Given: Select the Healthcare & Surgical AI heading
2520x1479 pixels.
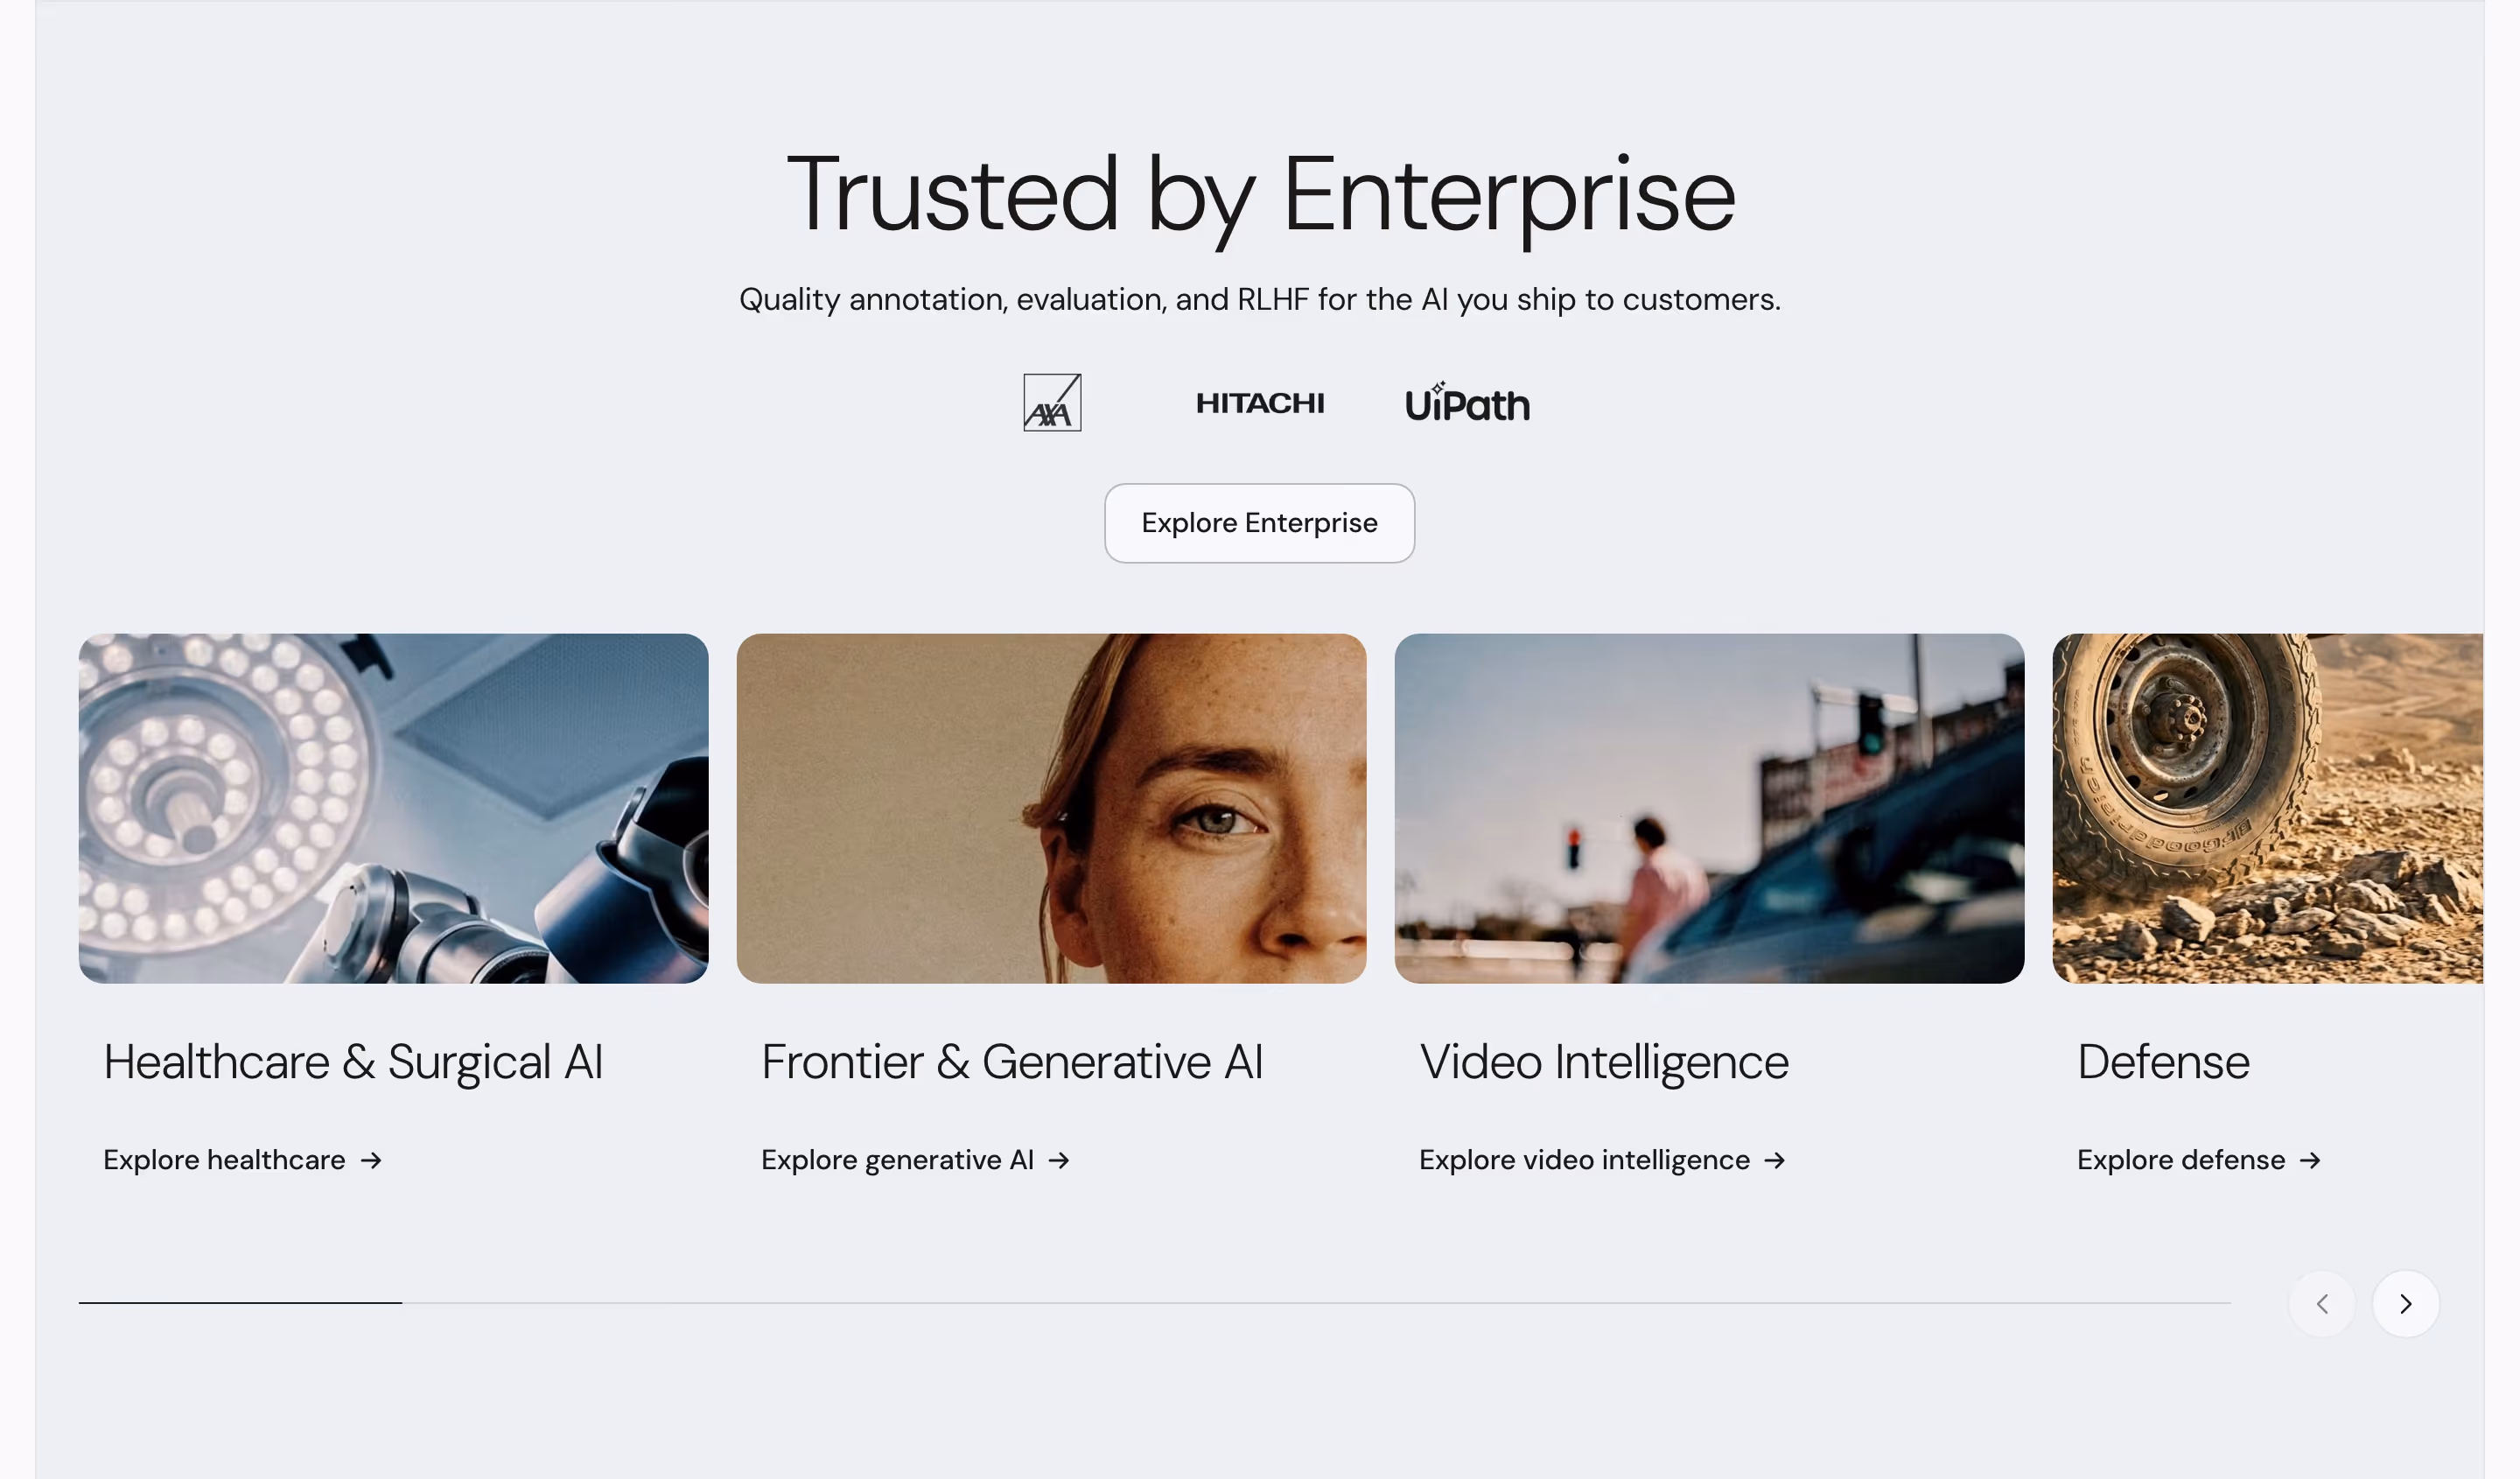Looking at the screenshot, I should [353, 1062].
